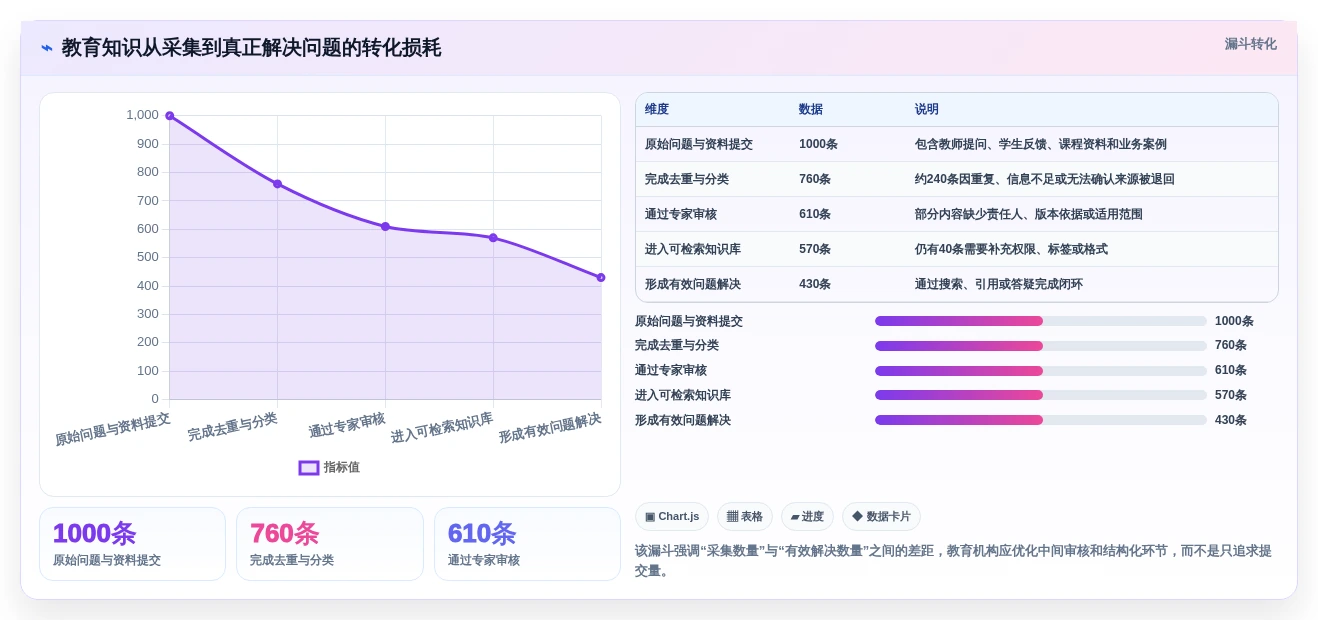Open the 610条 data card
Screen dimensions: 1318x620
point(527,544)
